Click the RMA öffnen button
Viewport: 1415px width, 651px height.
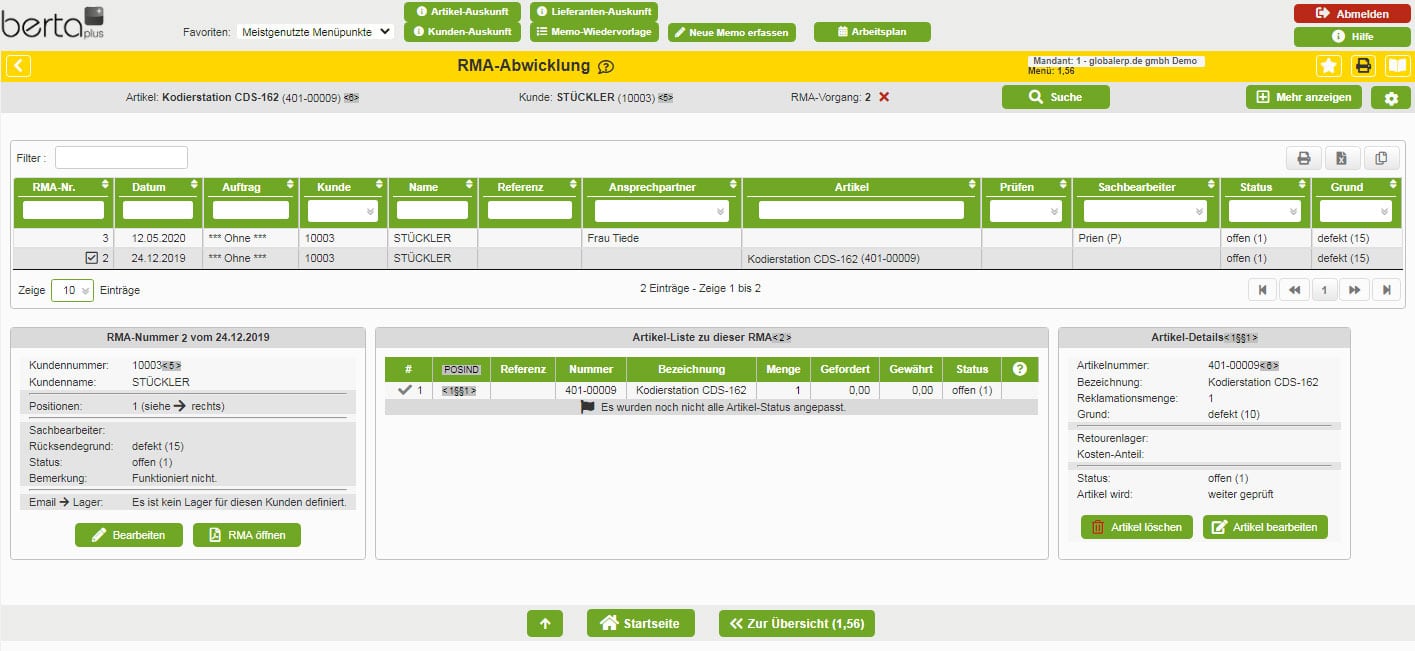pyautogui.click(x=247, y=535)
